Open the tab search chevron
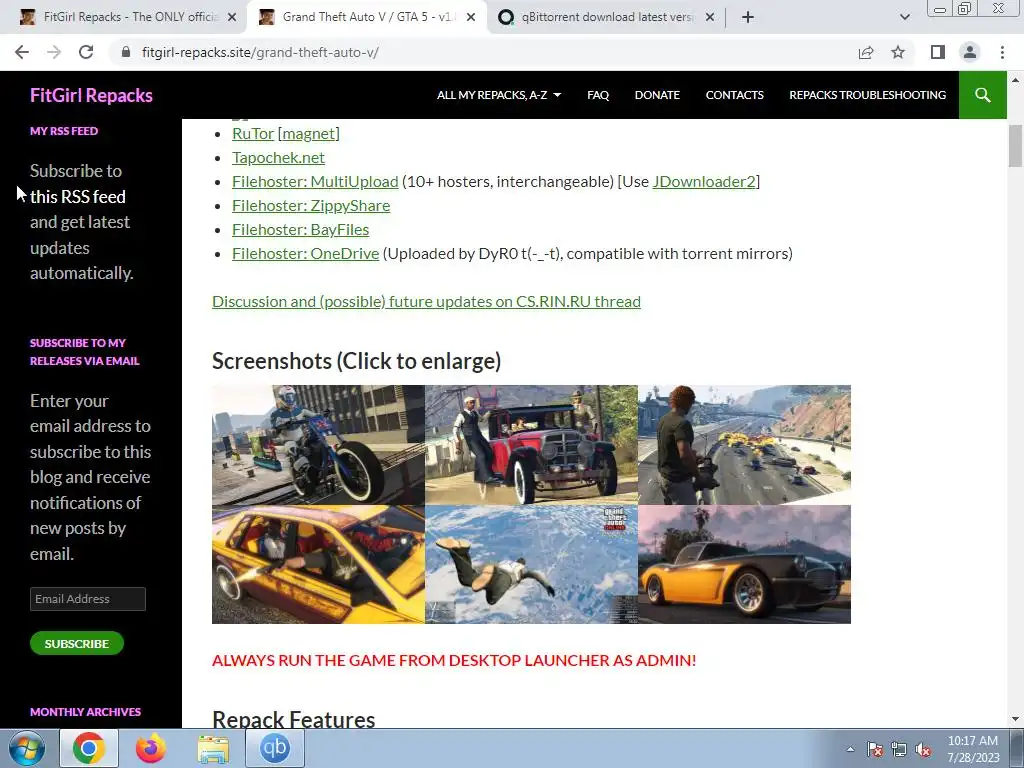1024x768 pixels. pos(904,17)
